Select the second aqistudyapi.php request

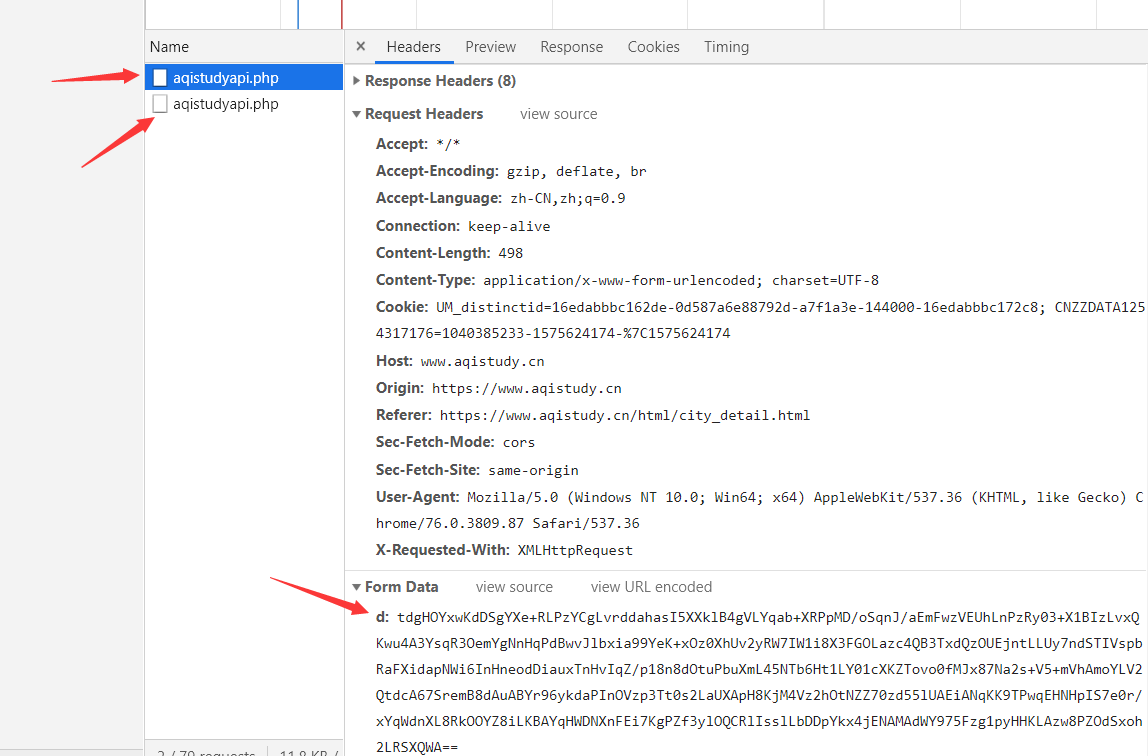[x=226, y=104]
